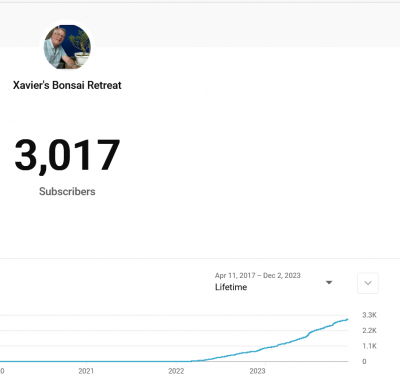Click the 2.2K y-axis label
400x380 pixels.
(x=369, y=331)
